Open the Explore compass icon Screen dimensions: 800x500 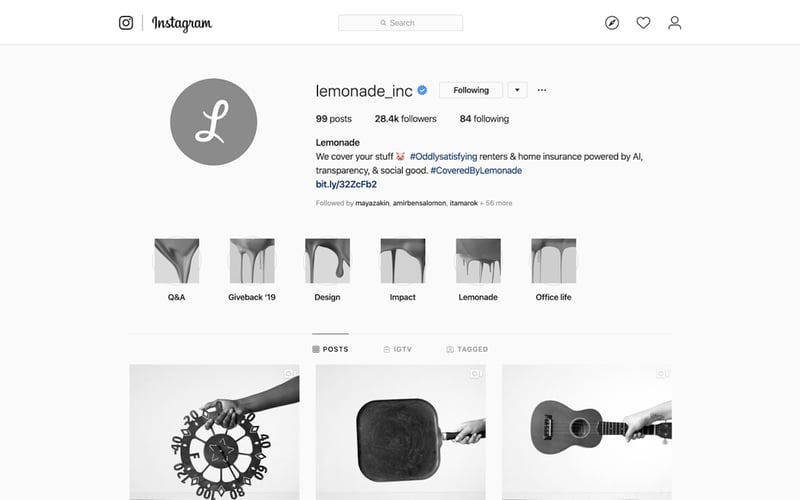pyautogui.click(x=612, y=23)
